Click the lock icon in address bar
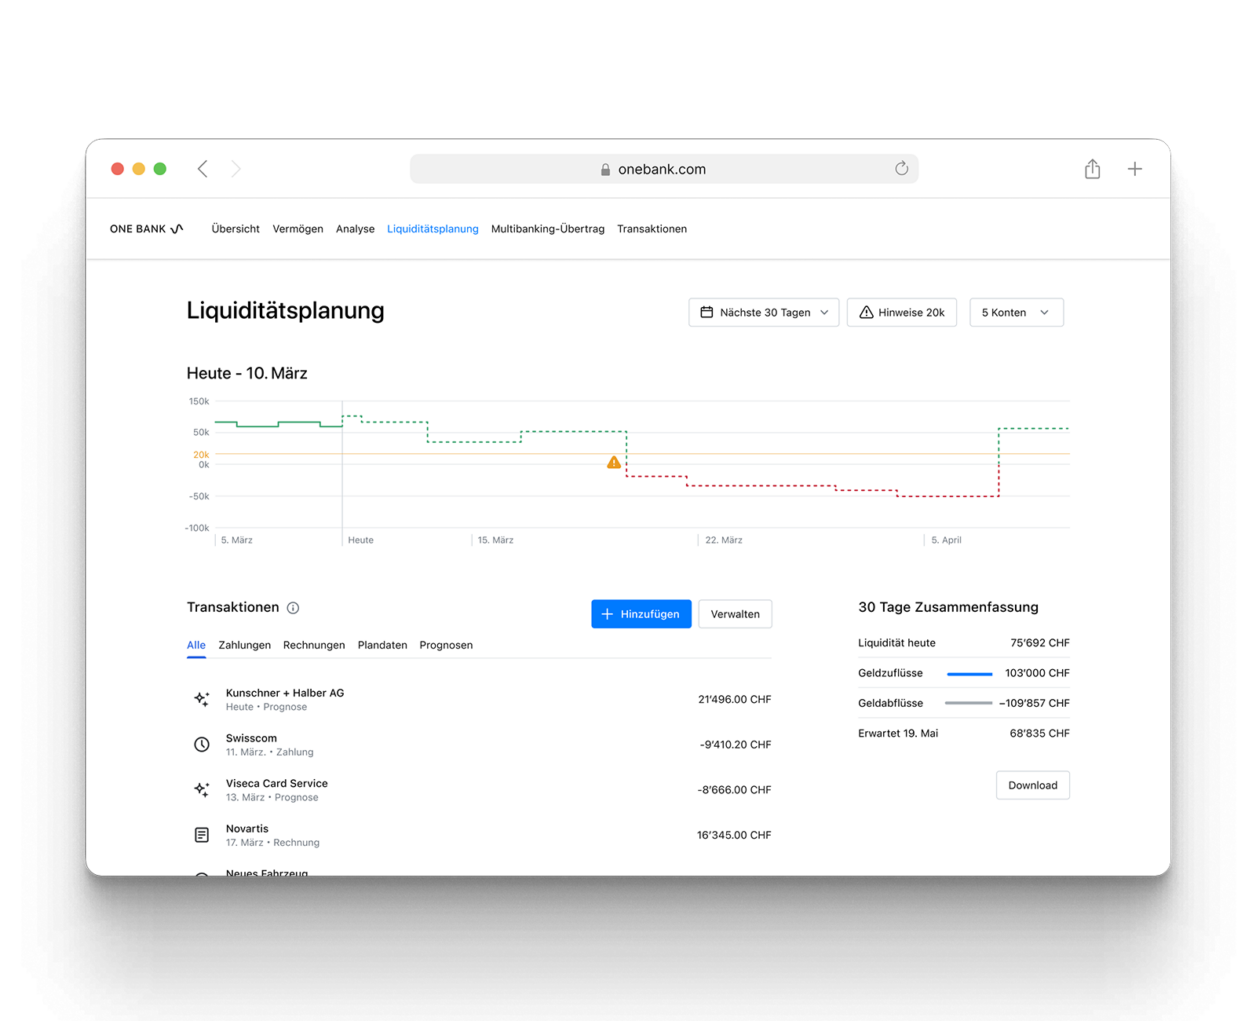 coord(605,169)
